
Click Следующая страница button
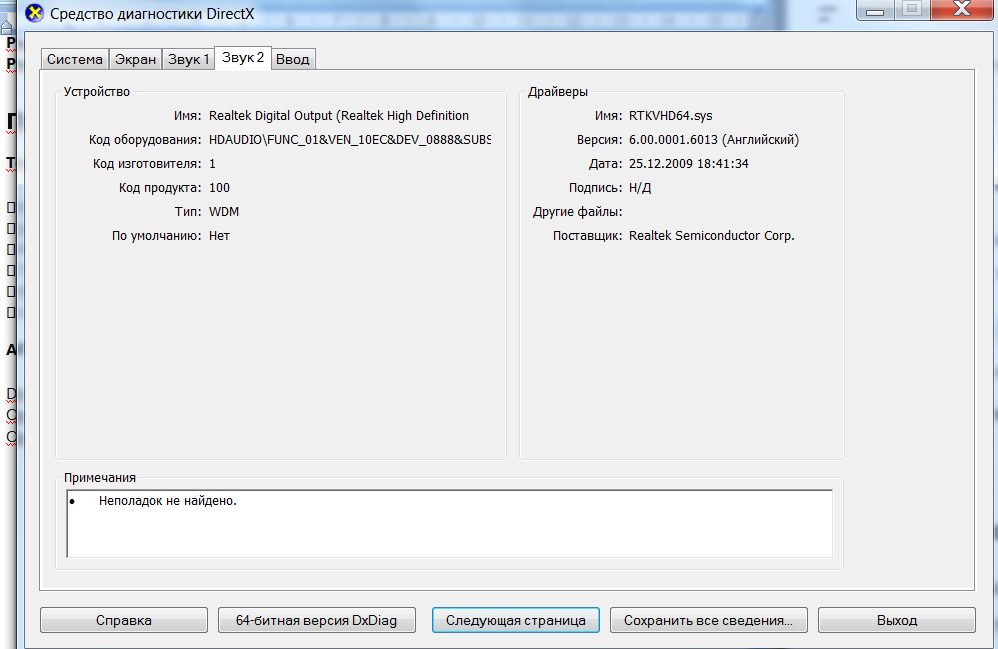coord(516,620)
